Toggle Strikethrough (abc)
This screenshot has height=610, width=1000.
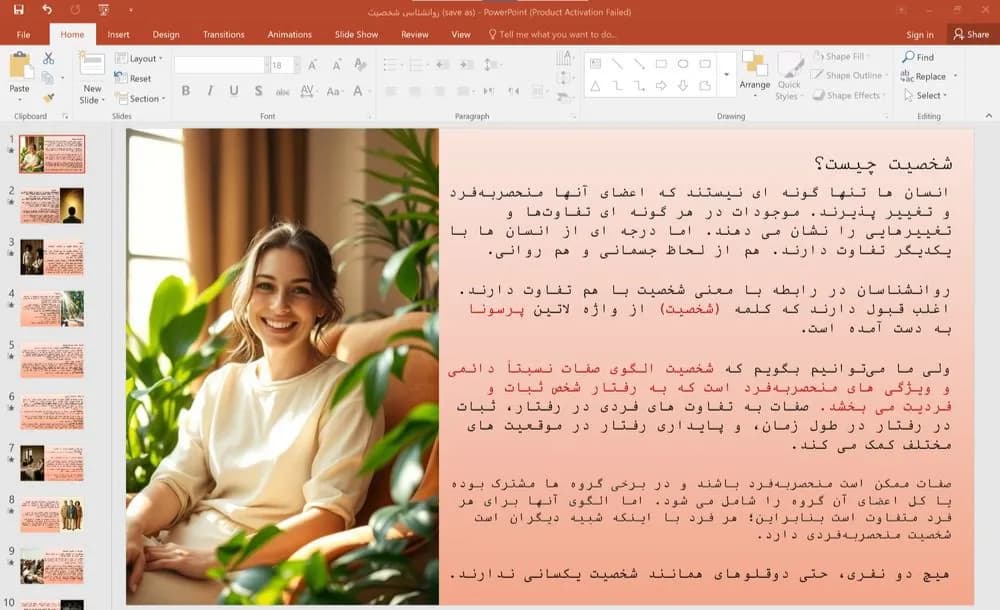pos(283,91)
